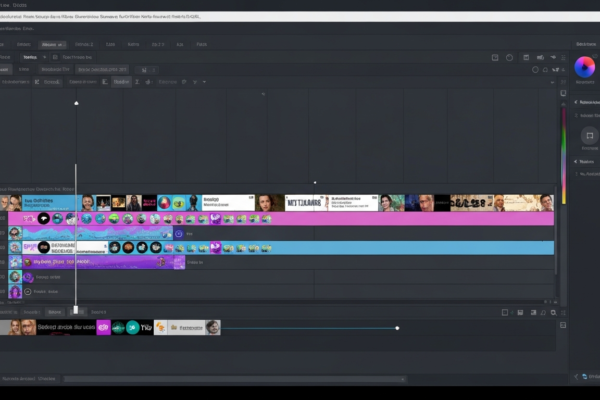600x400 pixels.
Task: Select the purple gradient clip on the fifth track
Action: click(103, 262)
